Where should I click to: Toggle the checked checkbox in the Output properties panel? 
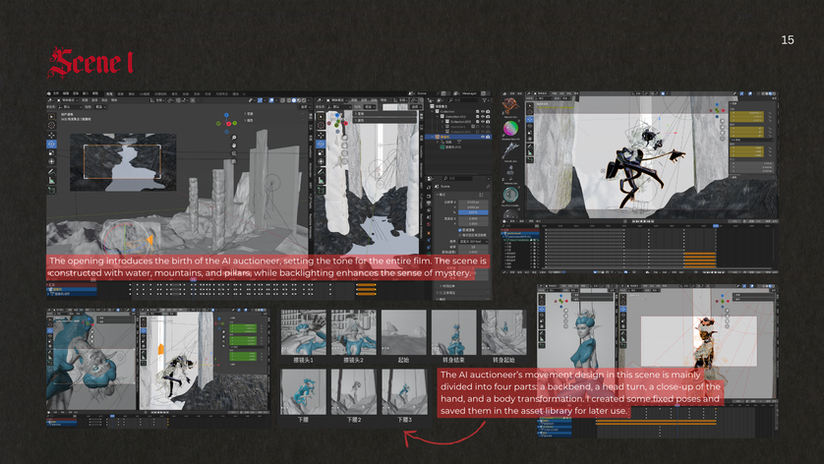[460, 230]
